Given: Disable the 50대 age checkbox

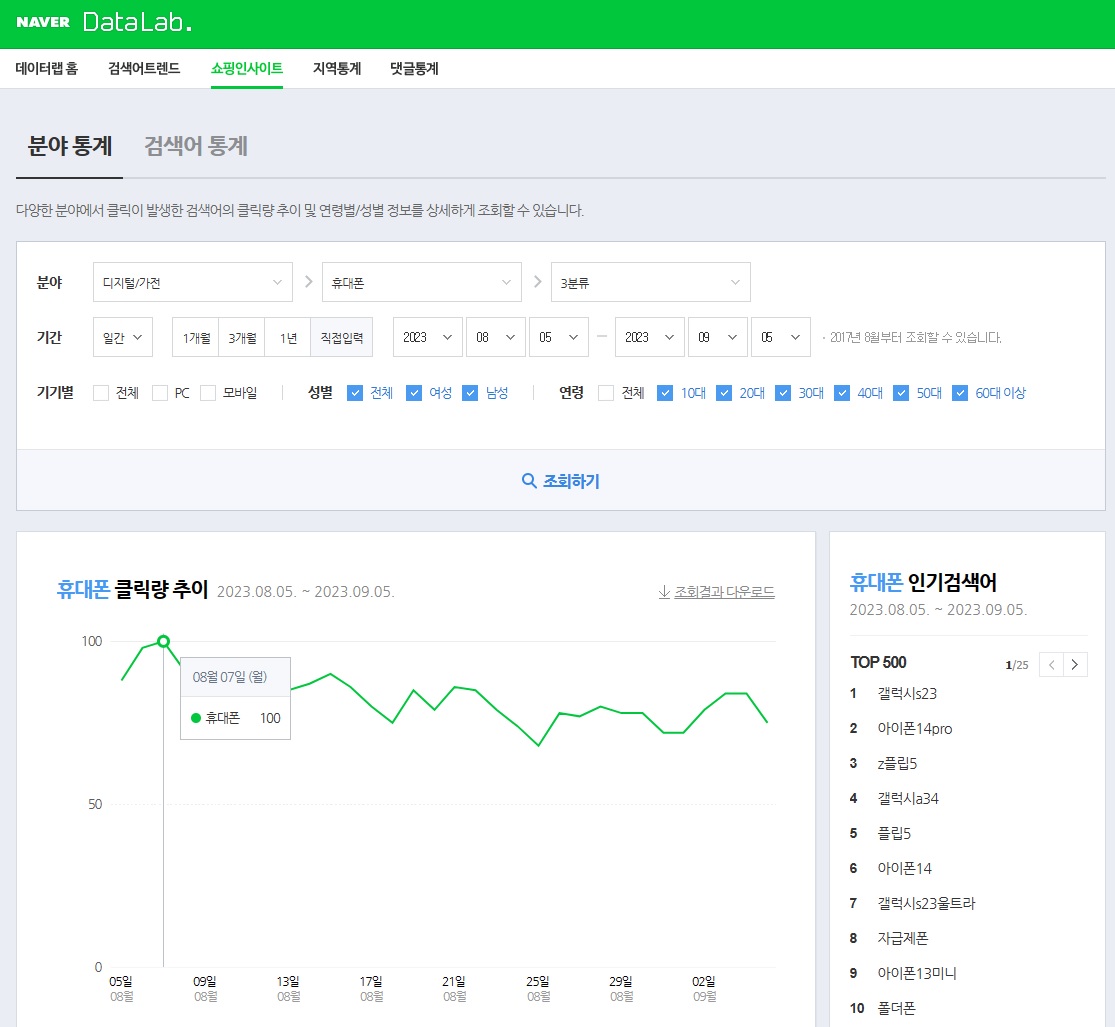Looking at the screenshot, I should coord(902,392).
